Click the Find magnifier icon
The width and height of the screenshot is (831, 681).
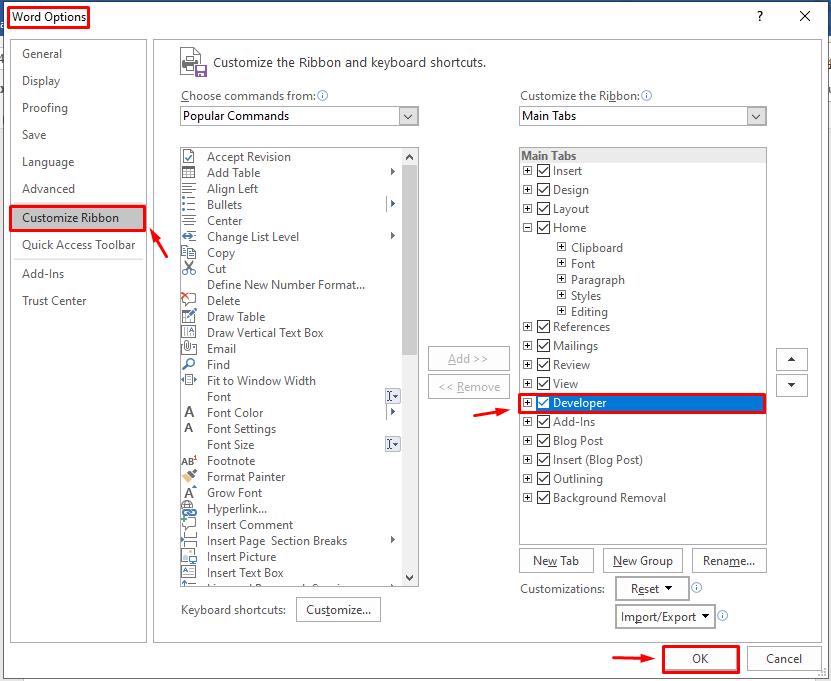click(x=188, y=364)
